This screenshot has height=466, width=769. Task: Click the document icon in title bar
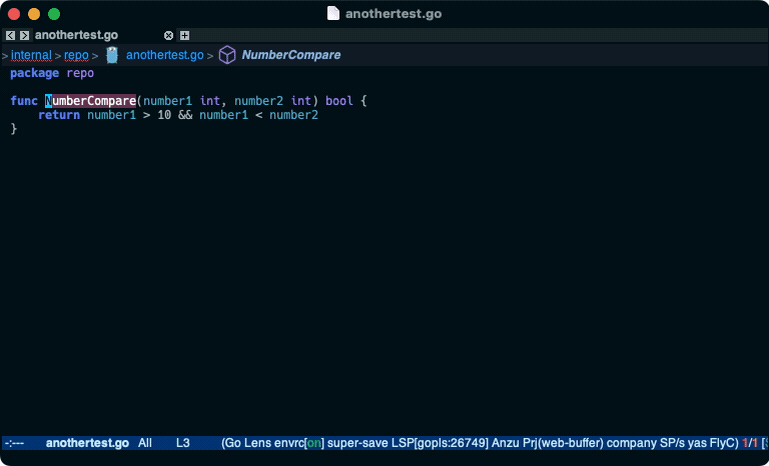(x=333, y=13)
